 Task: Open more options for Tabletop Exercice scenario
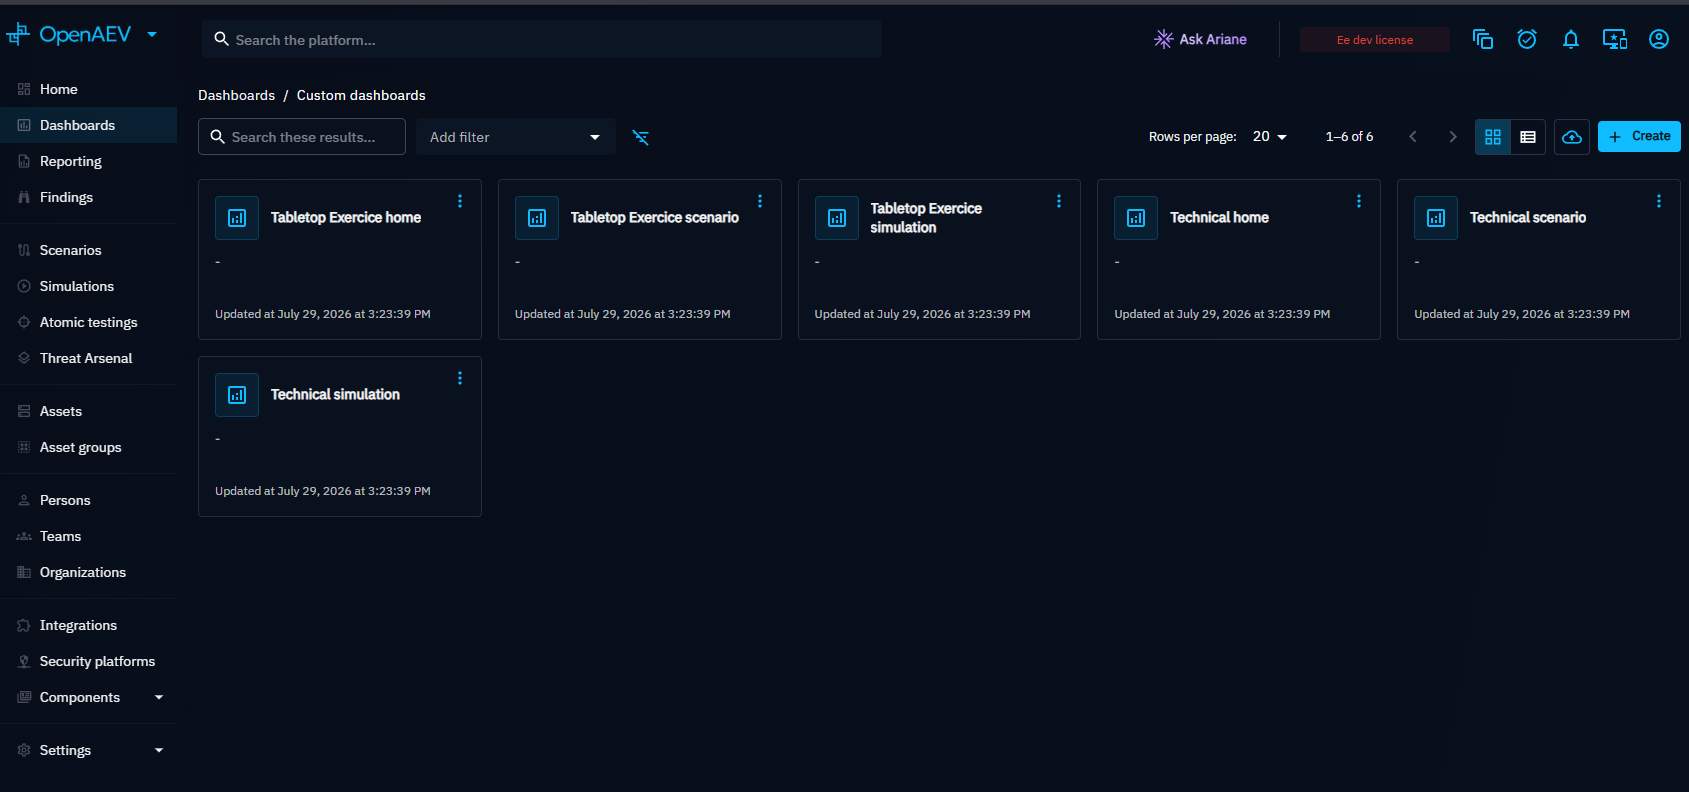tap(760, 201)
